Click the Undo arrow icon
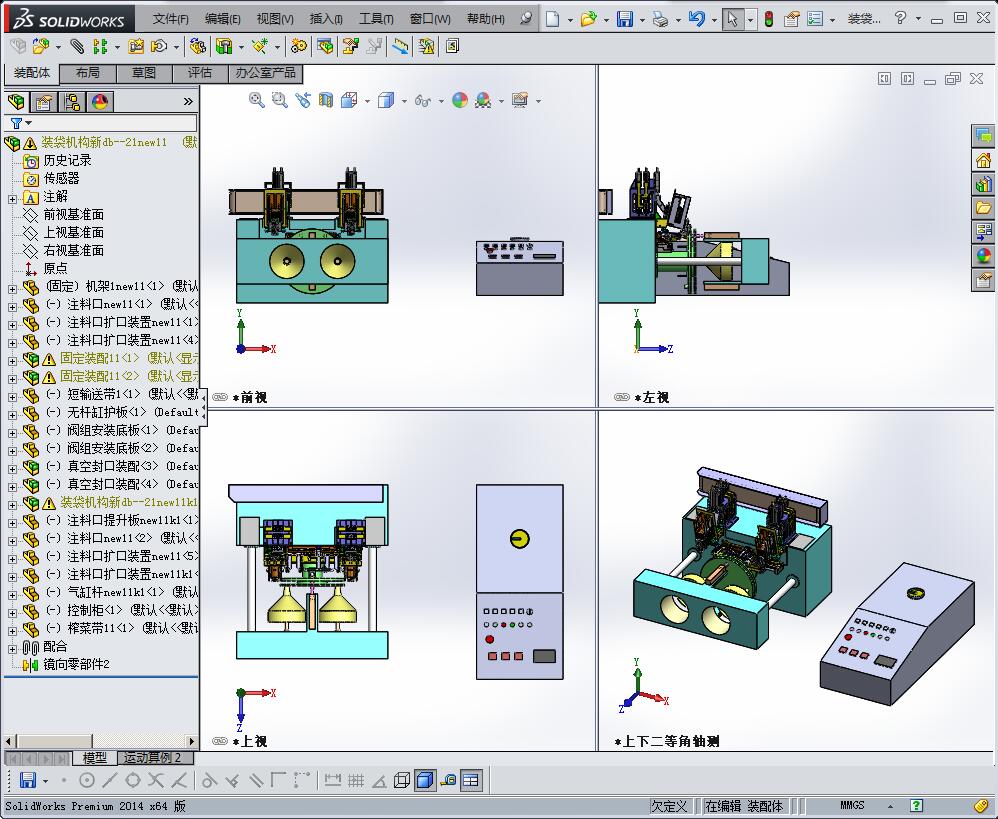The image size is (998, 819). click(x=697, y=19)
